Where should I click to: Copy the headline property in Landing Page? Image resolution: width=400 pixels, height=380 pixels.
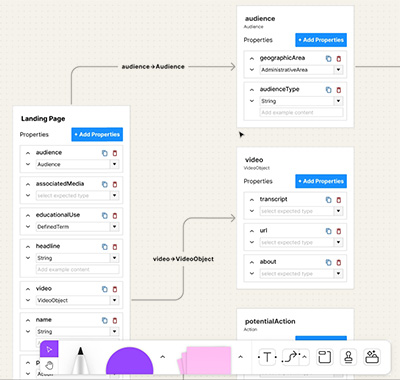coord(105,247)
